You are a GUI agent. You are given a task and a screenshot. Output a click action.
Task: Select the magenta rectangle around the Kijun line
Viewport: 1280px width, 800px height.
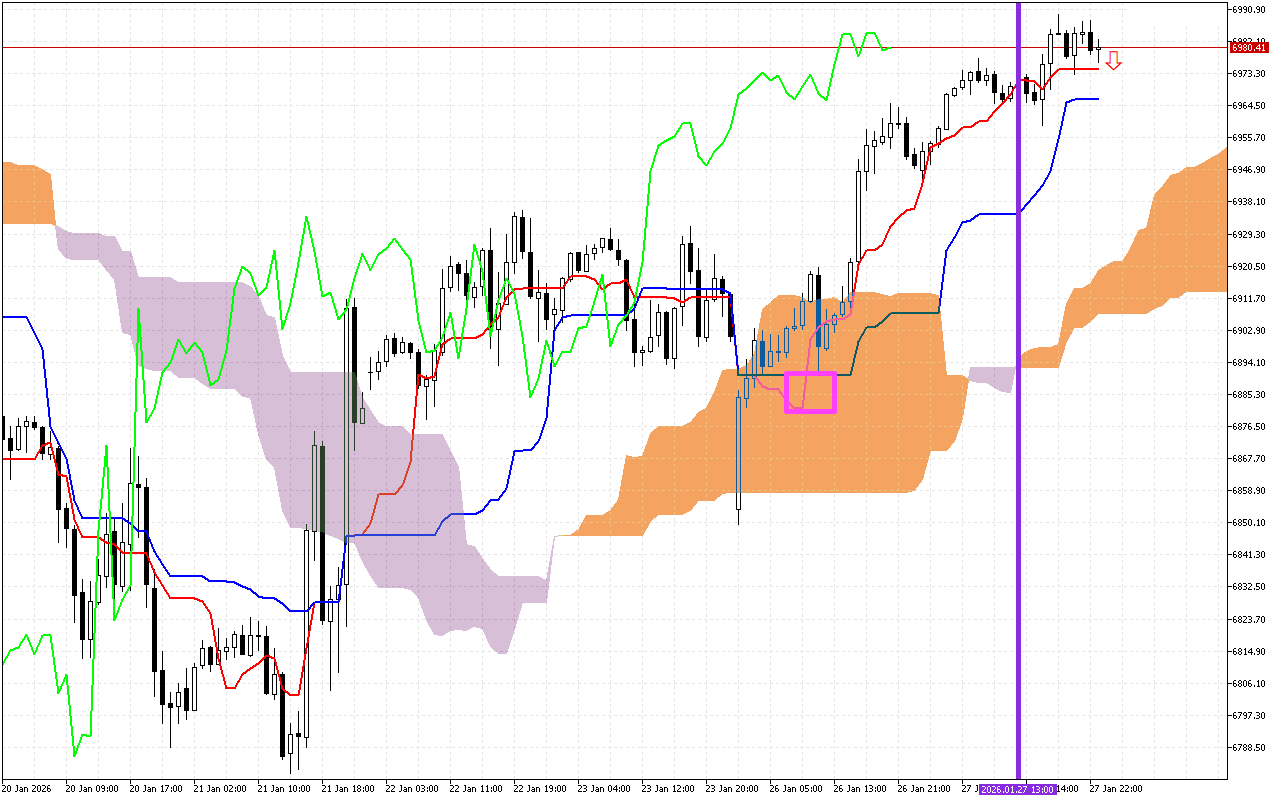tap(811, 390)
